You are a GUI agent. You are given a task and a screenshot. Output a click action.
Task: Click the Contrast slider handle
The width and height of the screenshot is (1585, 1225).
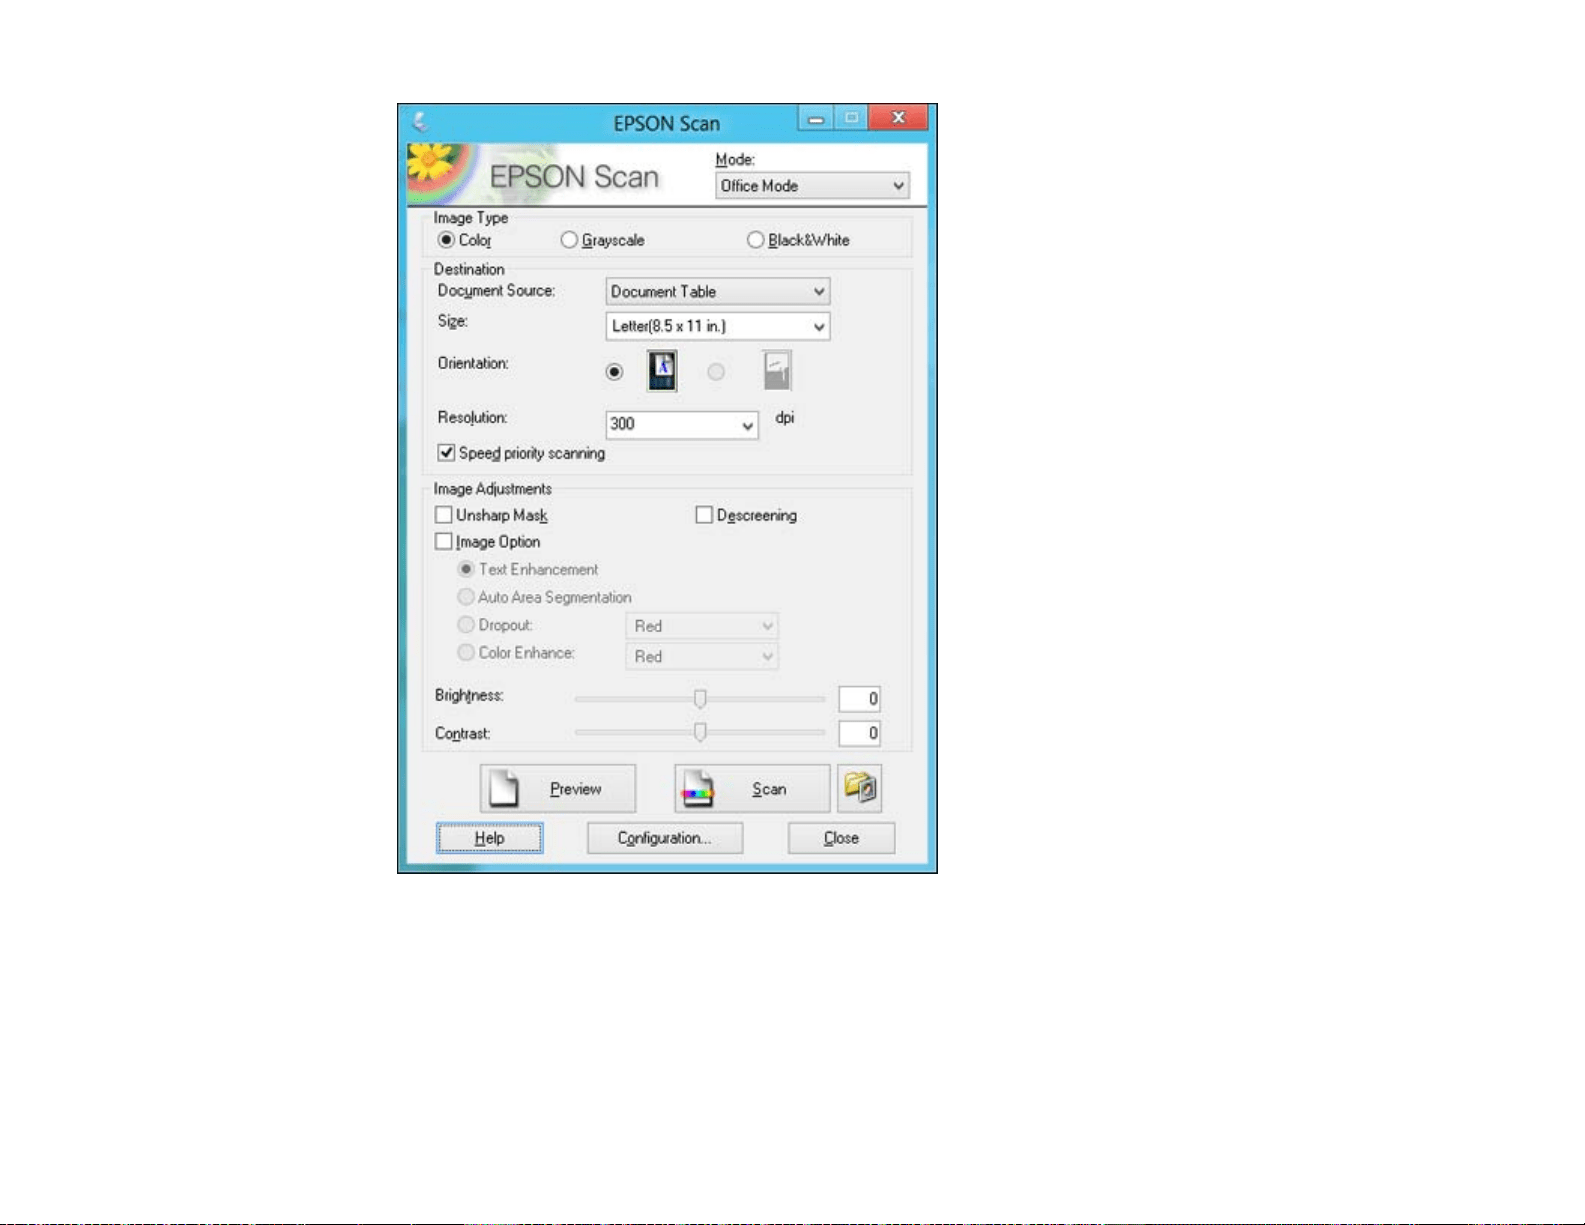(700, 732)
